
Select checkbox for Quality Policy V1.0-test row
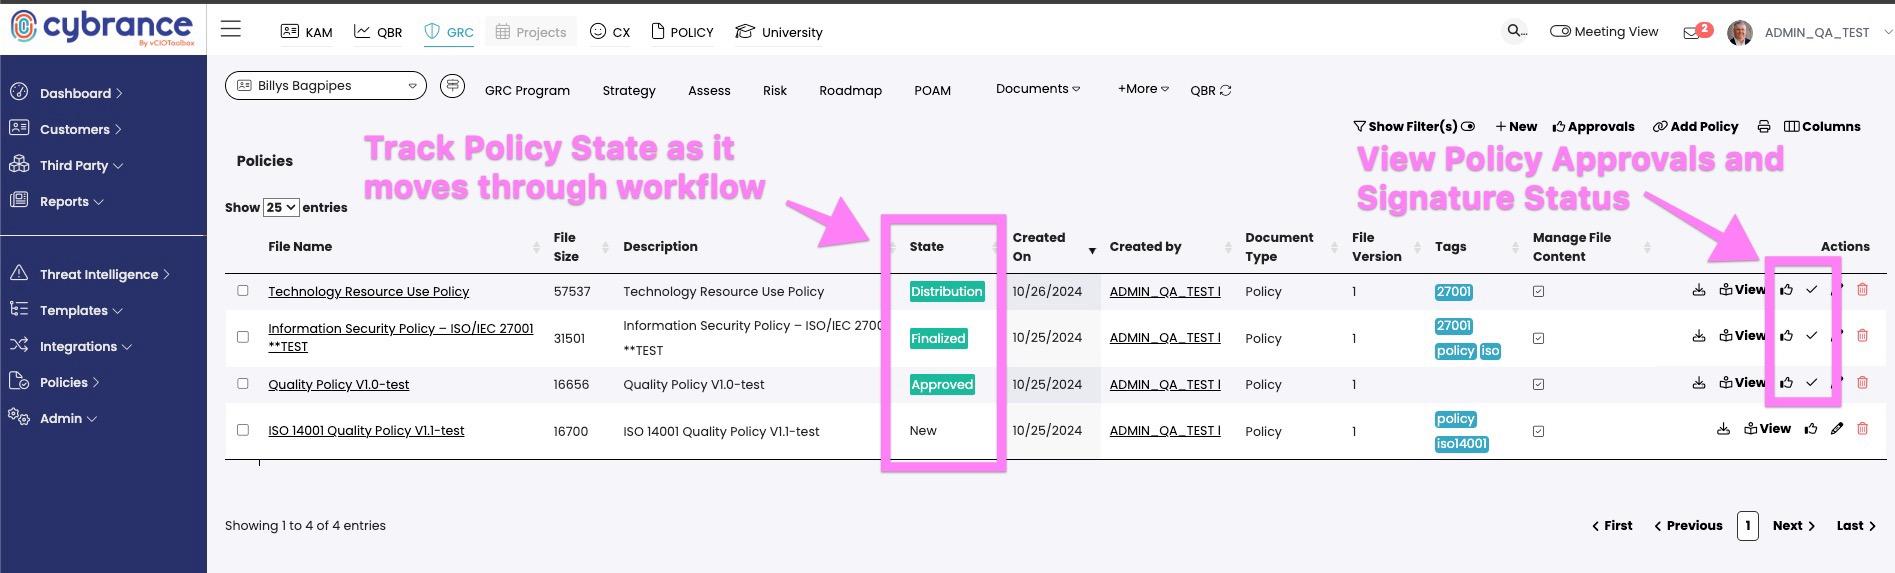click(242, 383)
